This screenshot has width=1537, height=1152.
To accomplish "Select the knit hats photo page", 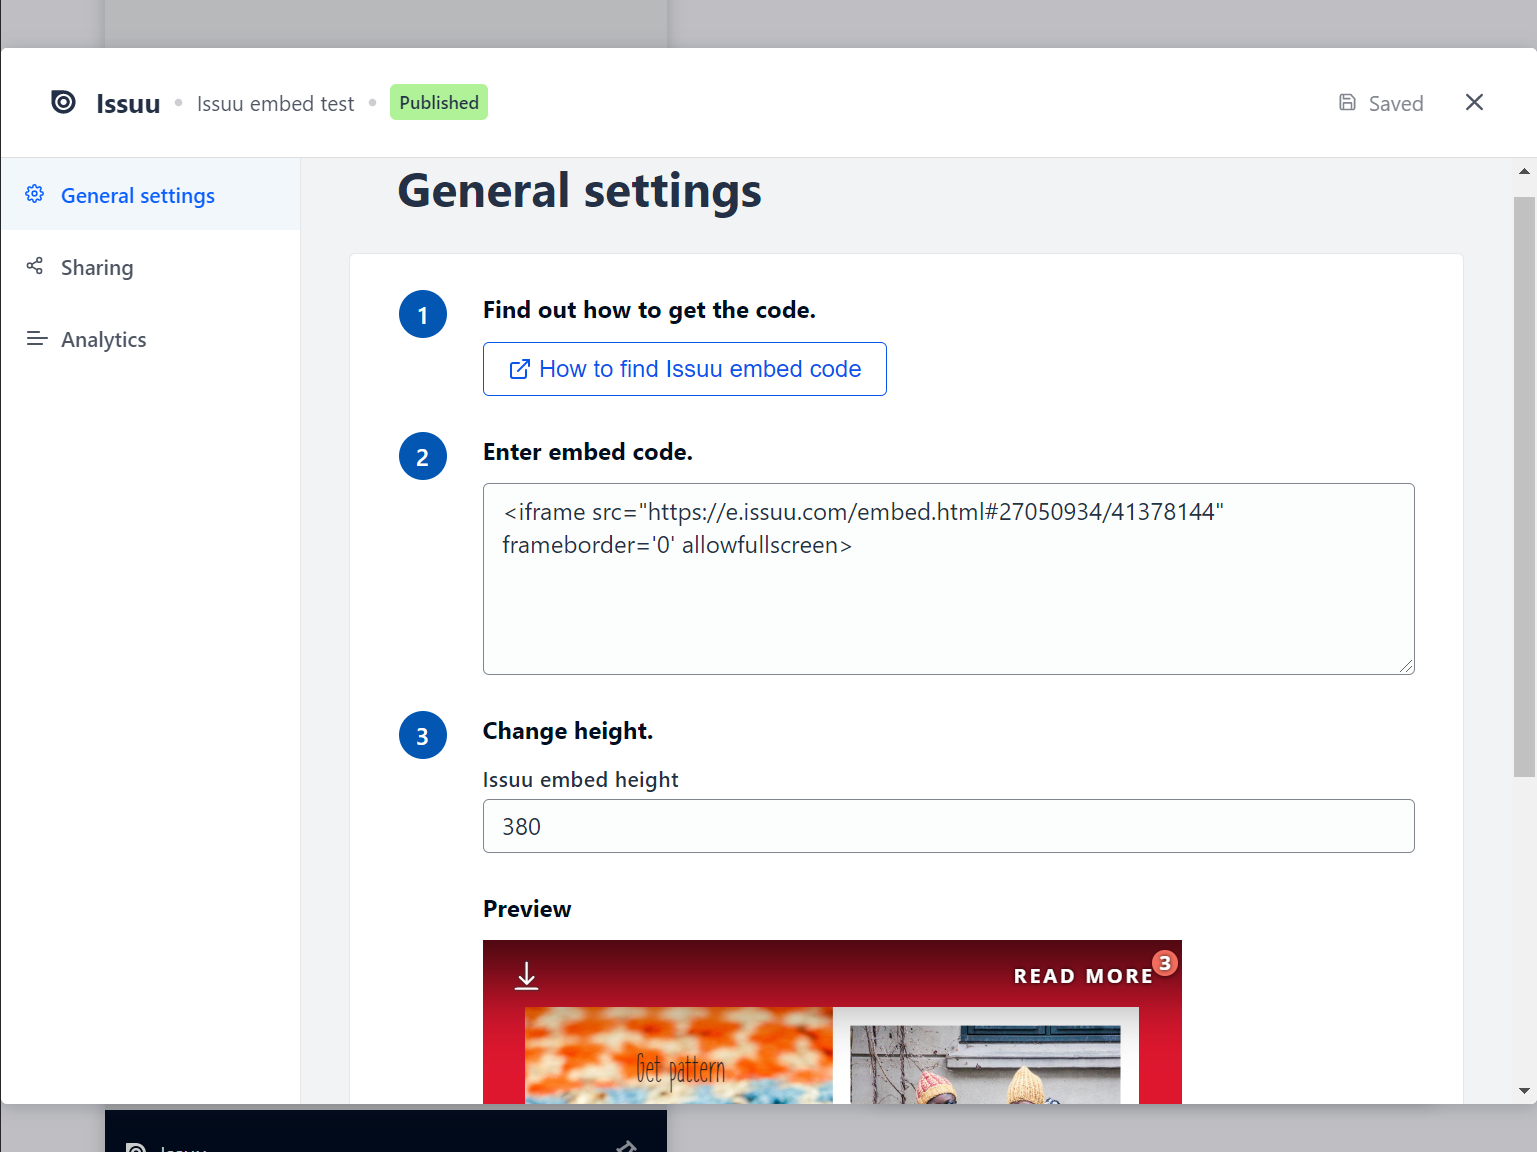I will coord(985,1064).
